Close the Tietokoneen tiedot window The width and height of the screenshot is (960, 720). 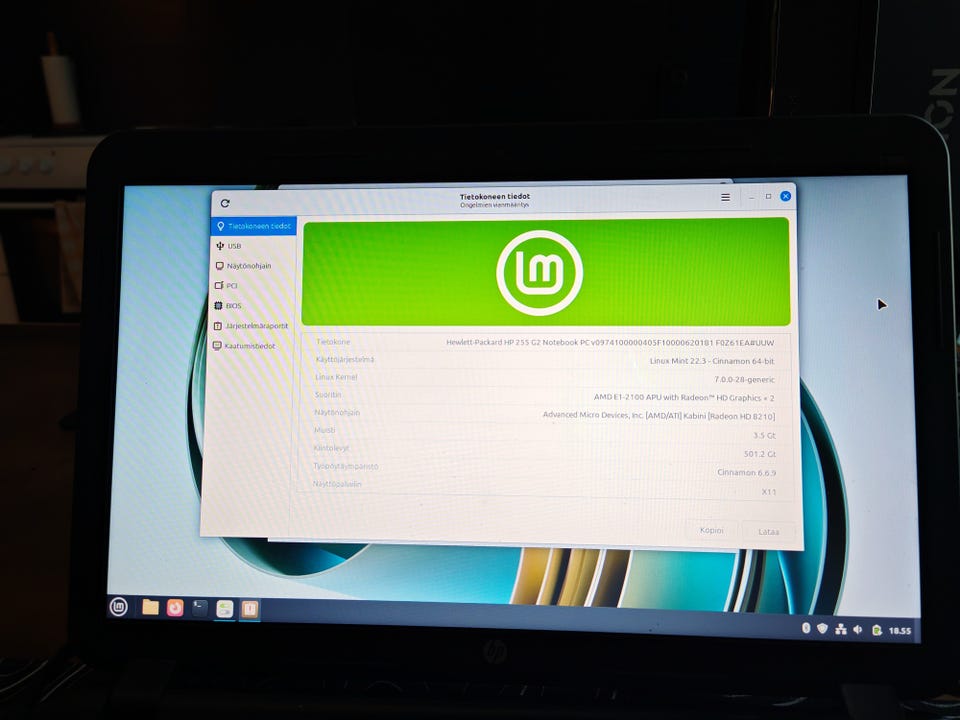point(786,196)
